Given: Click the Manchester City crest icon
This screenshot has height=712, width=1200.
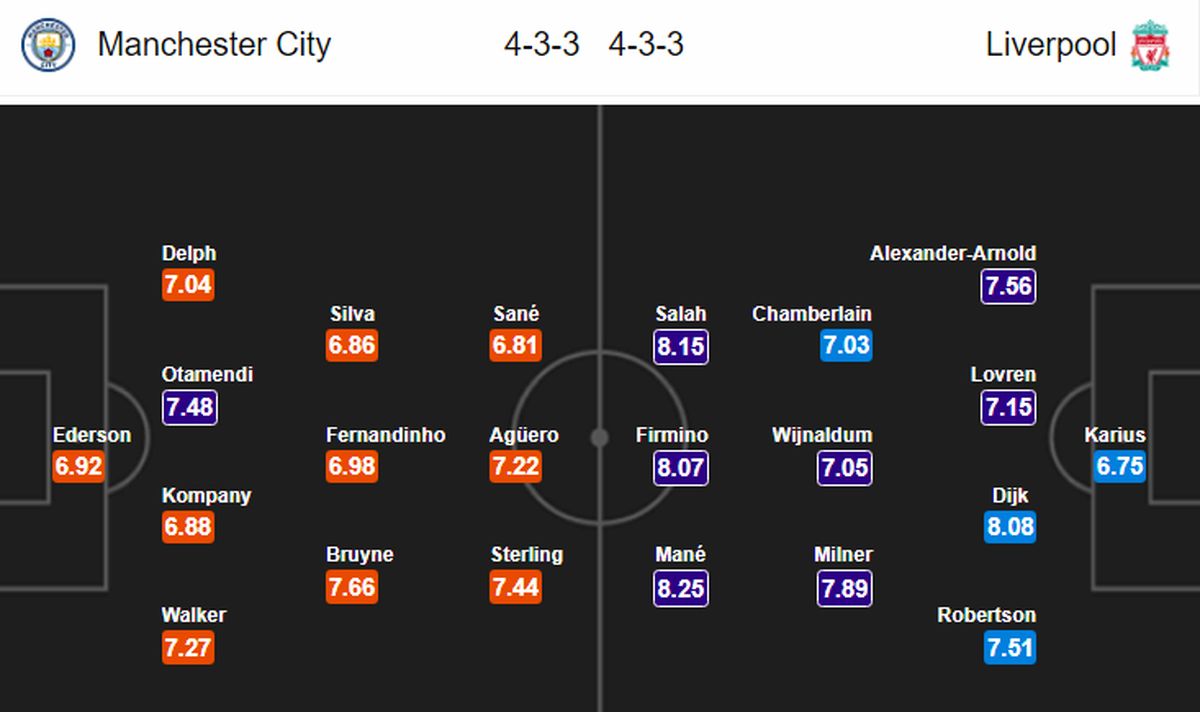Looking at the screenshot, I should point(48,46).
